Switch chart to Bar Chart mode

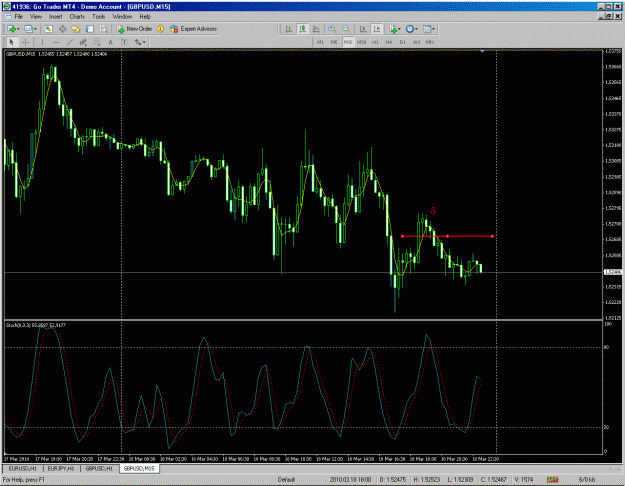pyautogui.click(x=289, y=29)
